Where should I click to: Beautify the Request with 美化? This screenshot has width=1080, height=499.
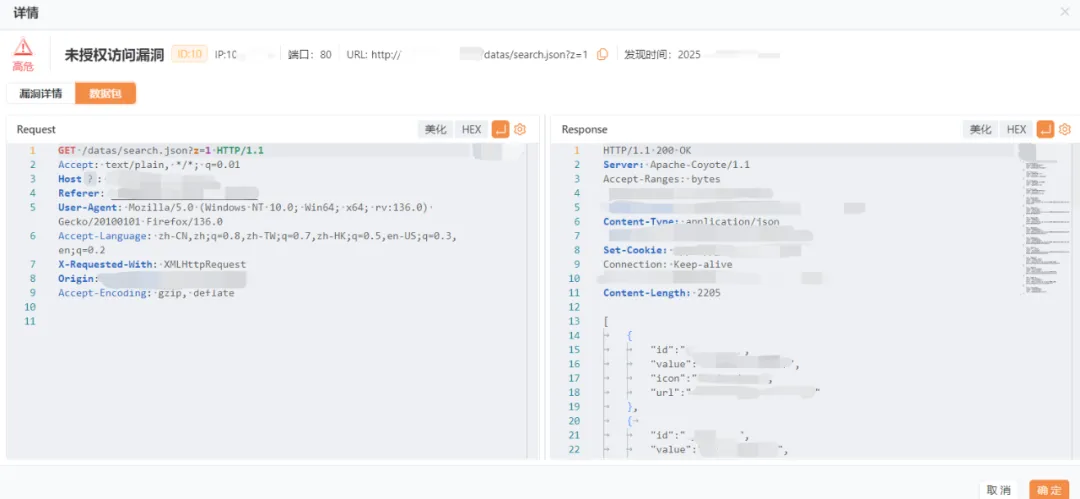[x=436, y=129]
